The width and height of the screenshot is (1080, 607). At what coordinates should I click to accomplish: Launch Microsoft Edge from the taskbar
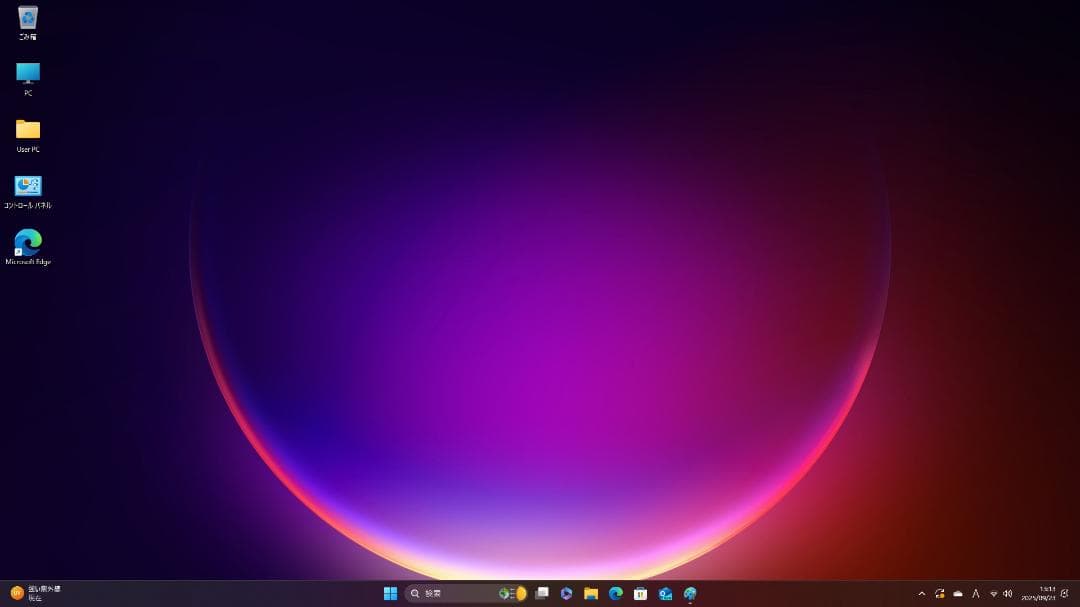pyautogui.click(x=616, y=592)
